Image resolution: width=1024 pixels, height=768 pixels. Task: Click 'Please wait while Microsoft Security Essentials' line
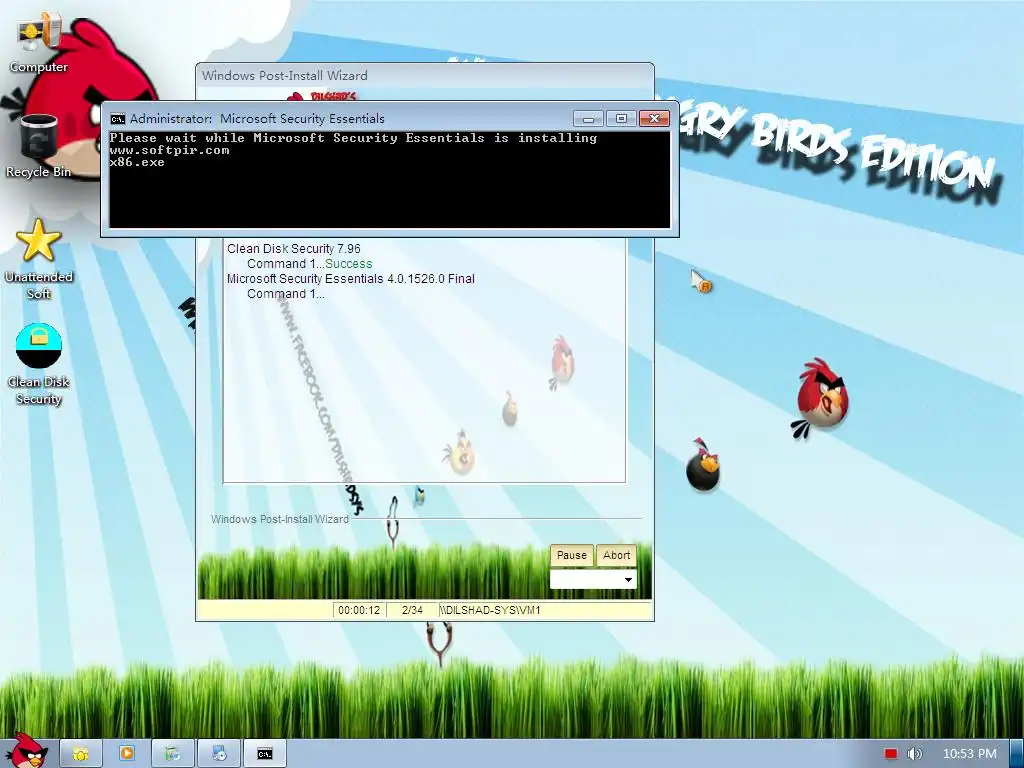tap(353, 138)
